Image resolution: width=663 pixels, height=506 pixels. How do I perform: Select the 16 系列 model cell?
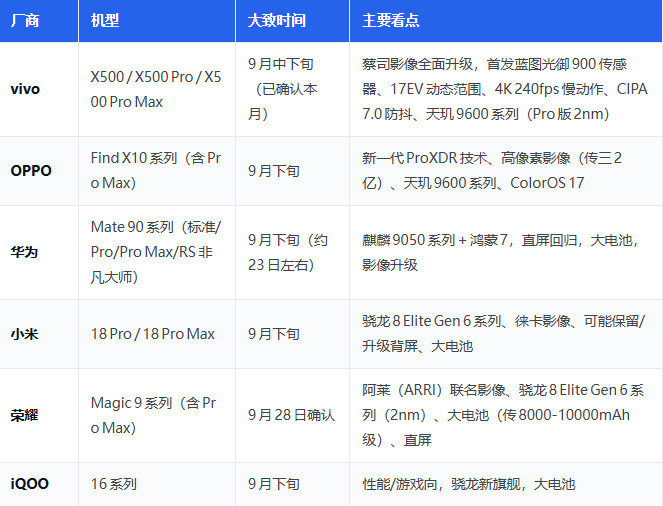(x=157, y=484)
